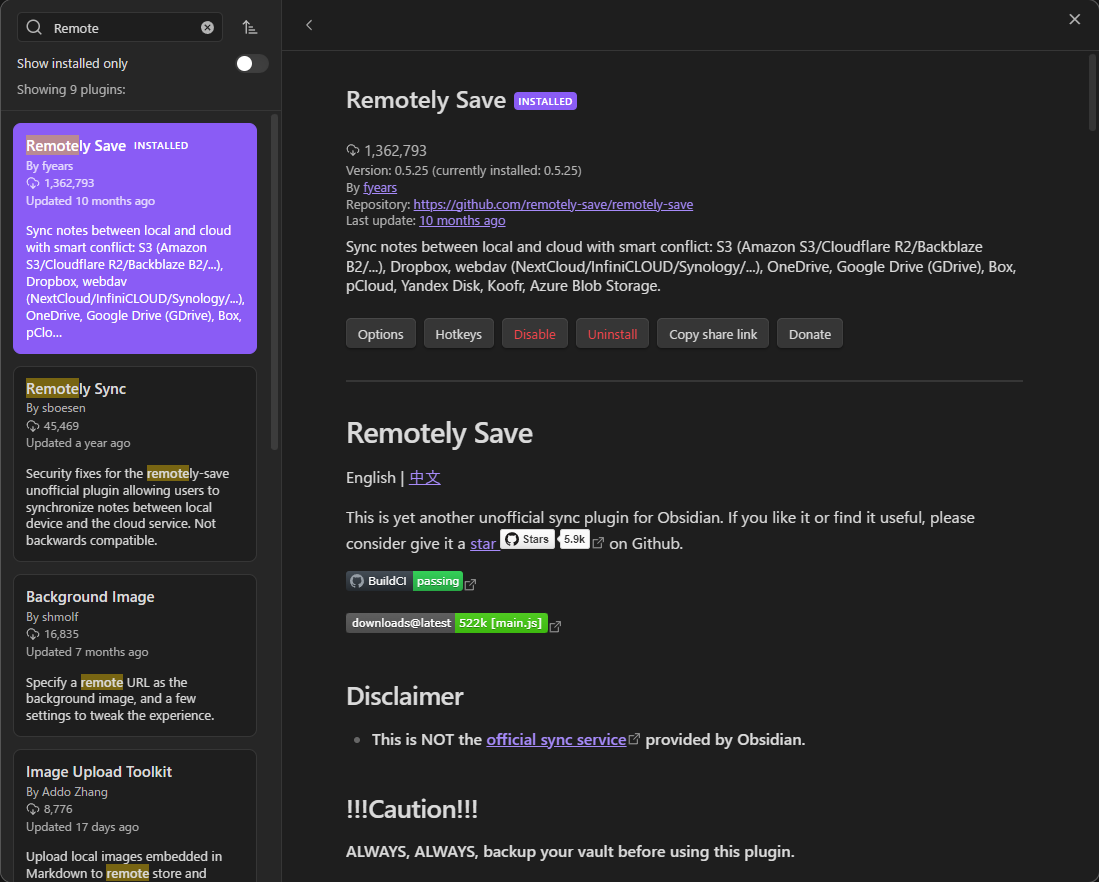Clear the Remote search text
This screenshot has width=1099, height=882.
pyautogui.click(x=207, y=27)
